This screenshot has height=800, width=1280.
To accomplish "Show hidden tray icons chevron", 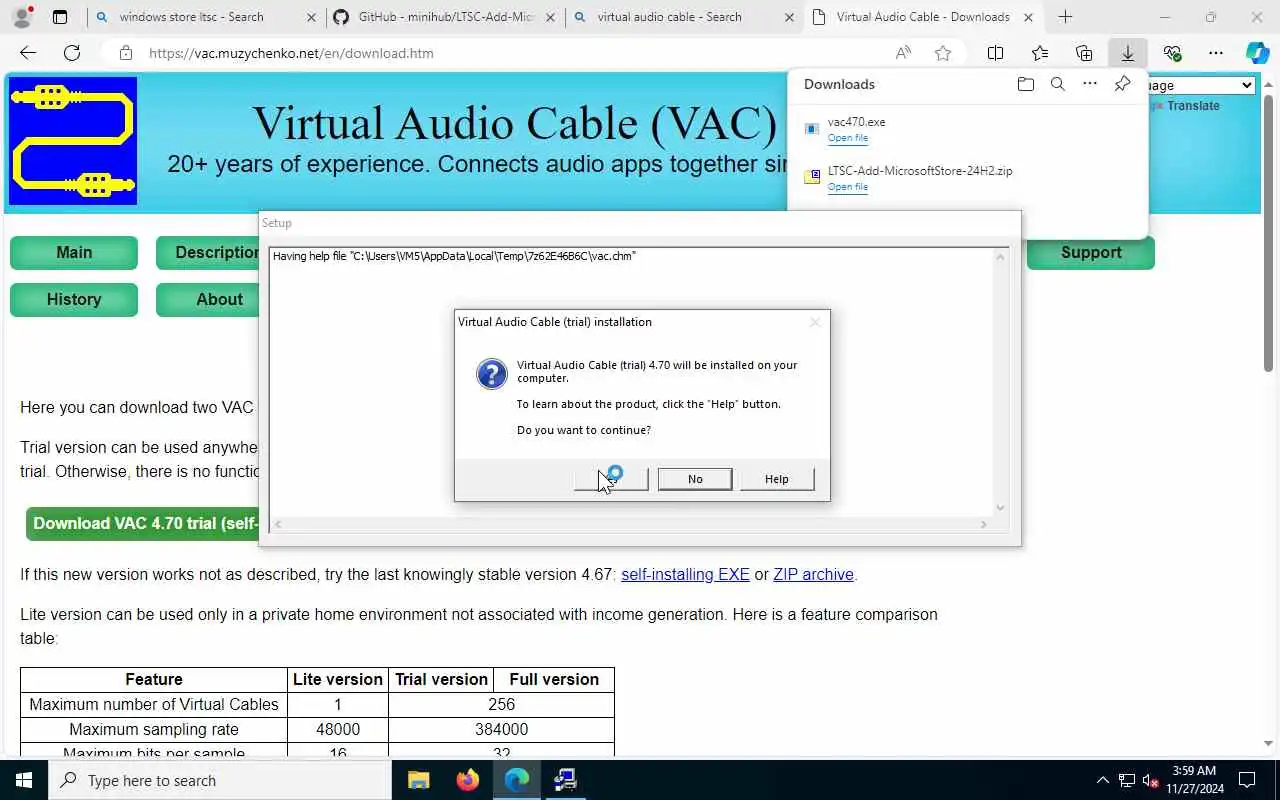I will pyautogui.click(x=1103, y=780).
